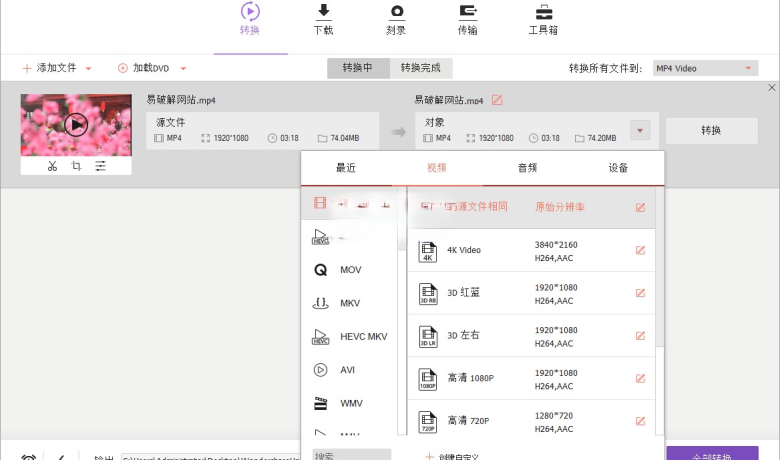This screenshot has height=460, width=780.
Task: Select the 与源文件相同 original resolution preset
Action: click(x=531, y=207)
